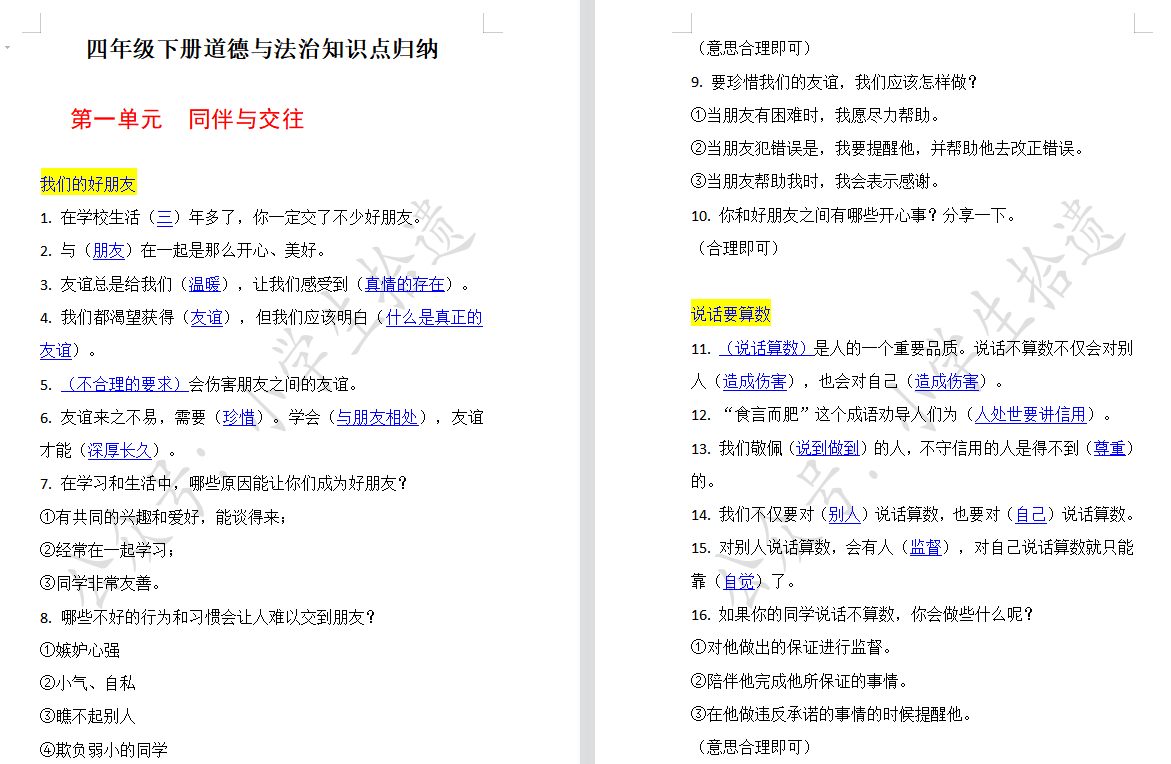
Task: Click the title 四年级下册道德与法治知识点归纳
Action: click(261, 49)
